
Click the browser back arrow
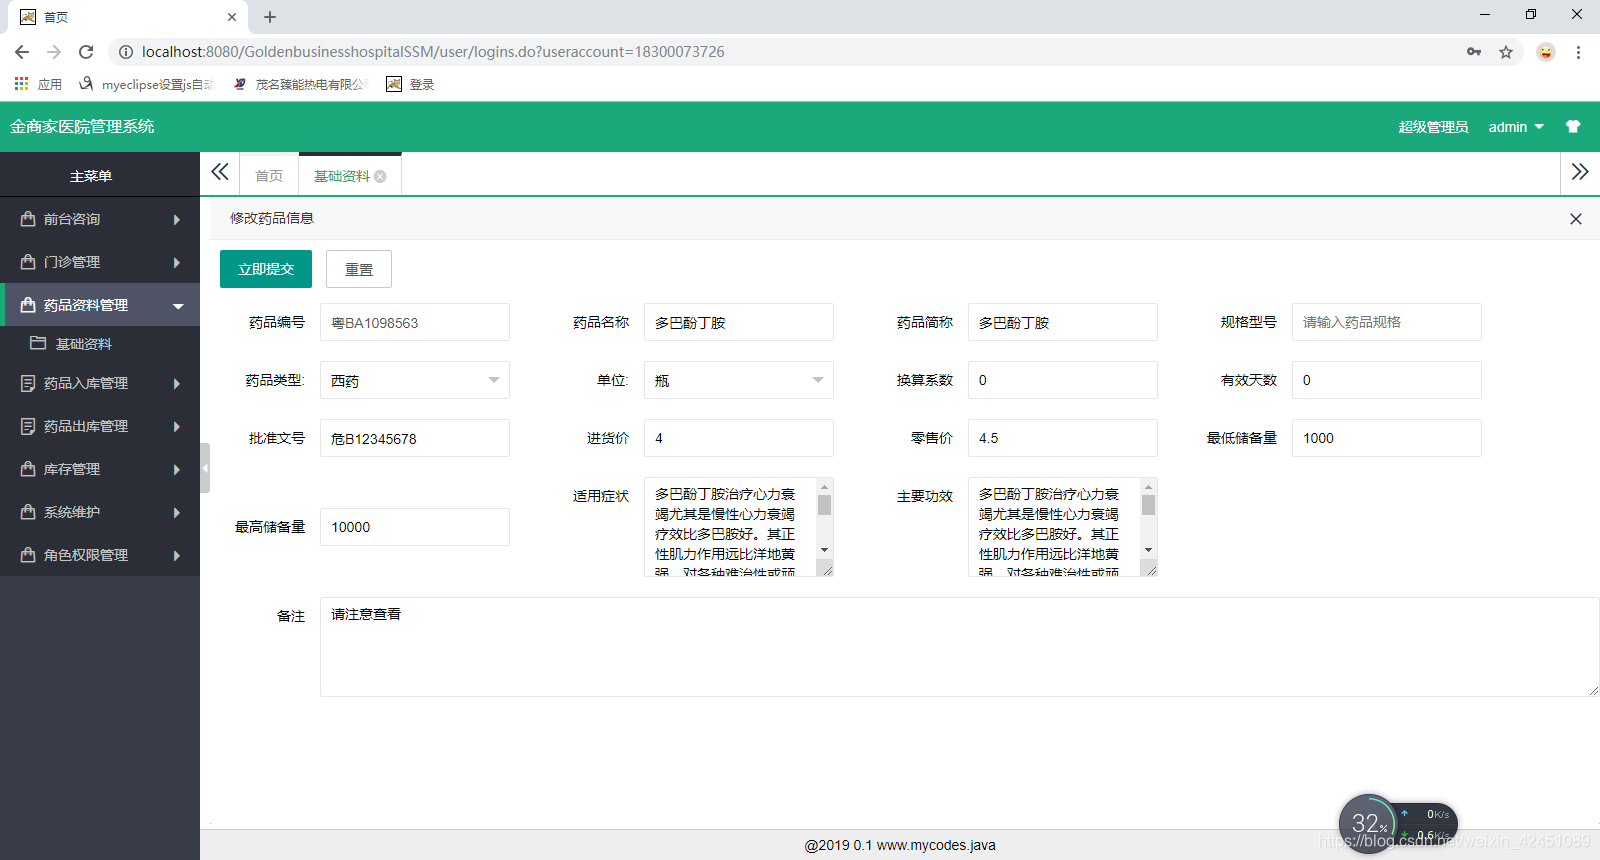click(x=22, y=52)
